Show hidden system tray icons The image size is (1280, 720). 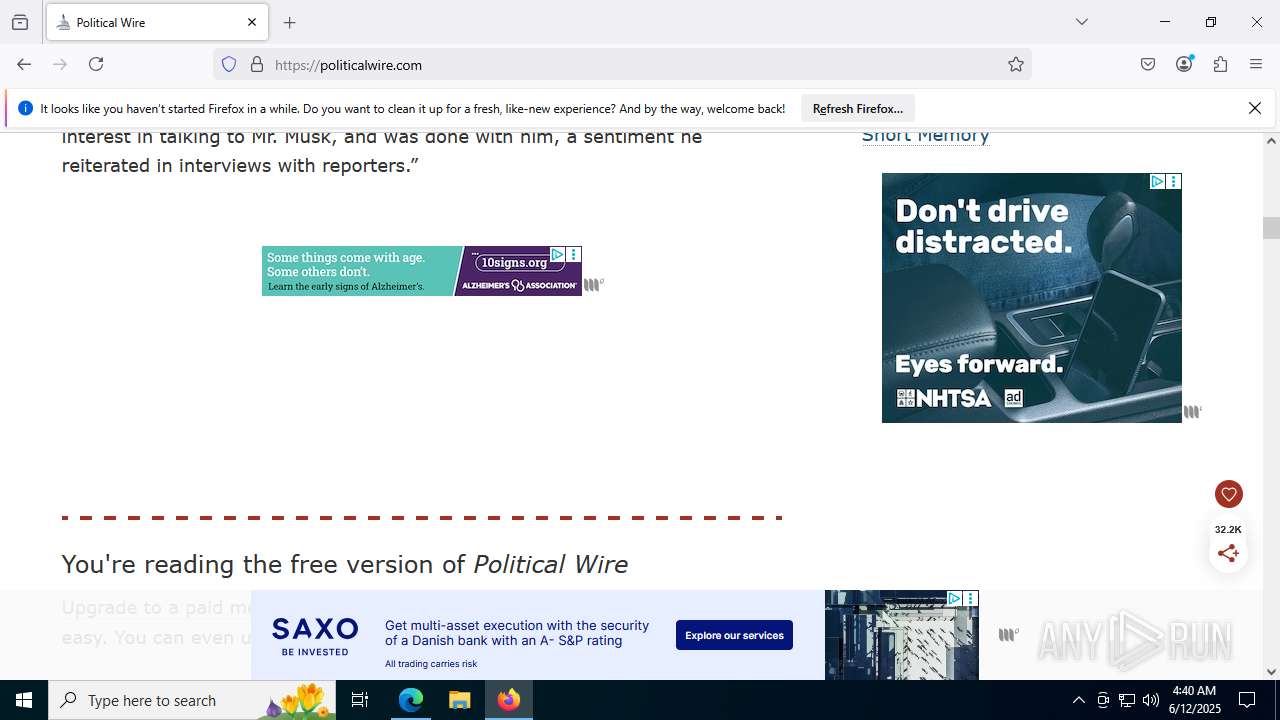(1078, 700)
